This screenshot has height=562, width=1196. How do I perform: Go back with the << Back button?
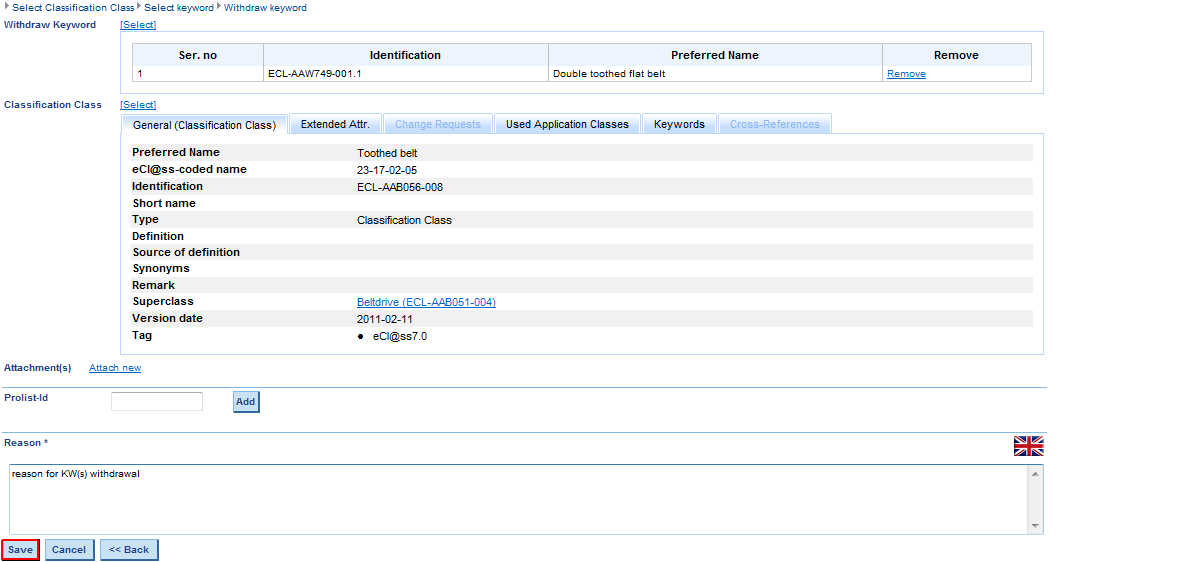click(x=129, y=550)
